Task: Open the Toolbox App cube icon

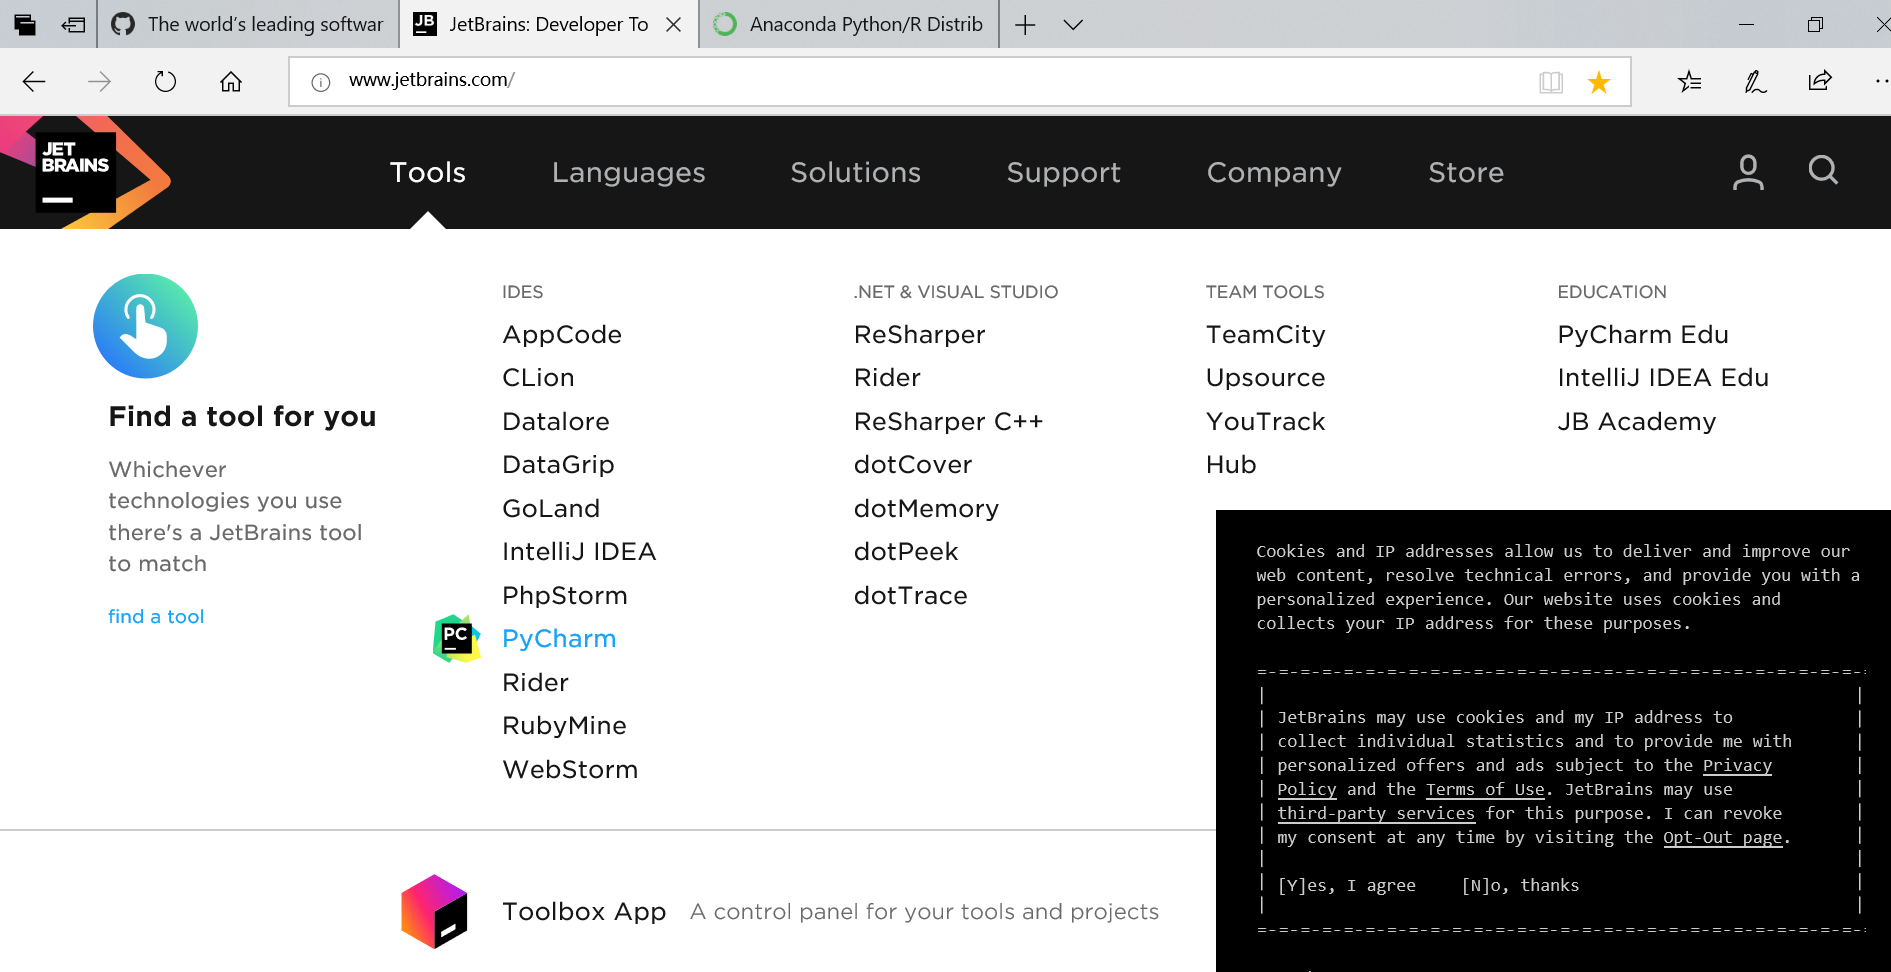Action: tap(434, 911)
